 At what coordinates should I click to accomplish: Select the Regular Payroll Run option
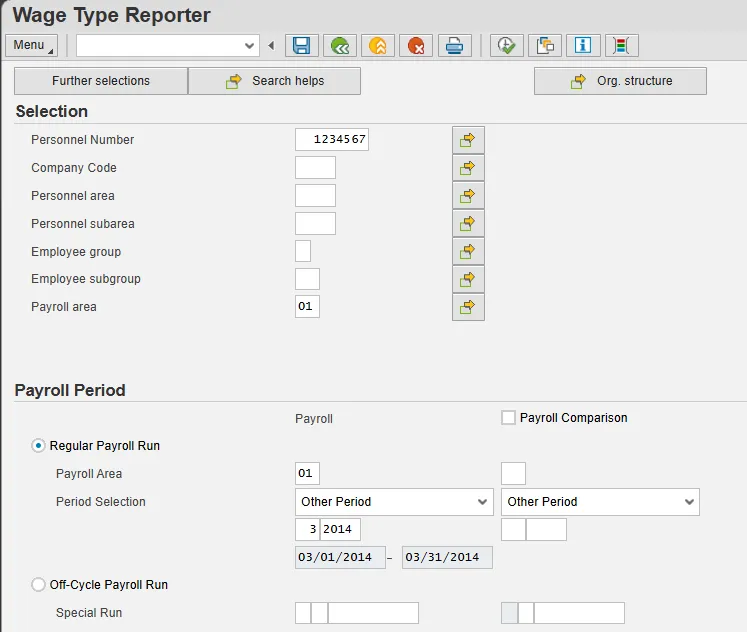39,446
